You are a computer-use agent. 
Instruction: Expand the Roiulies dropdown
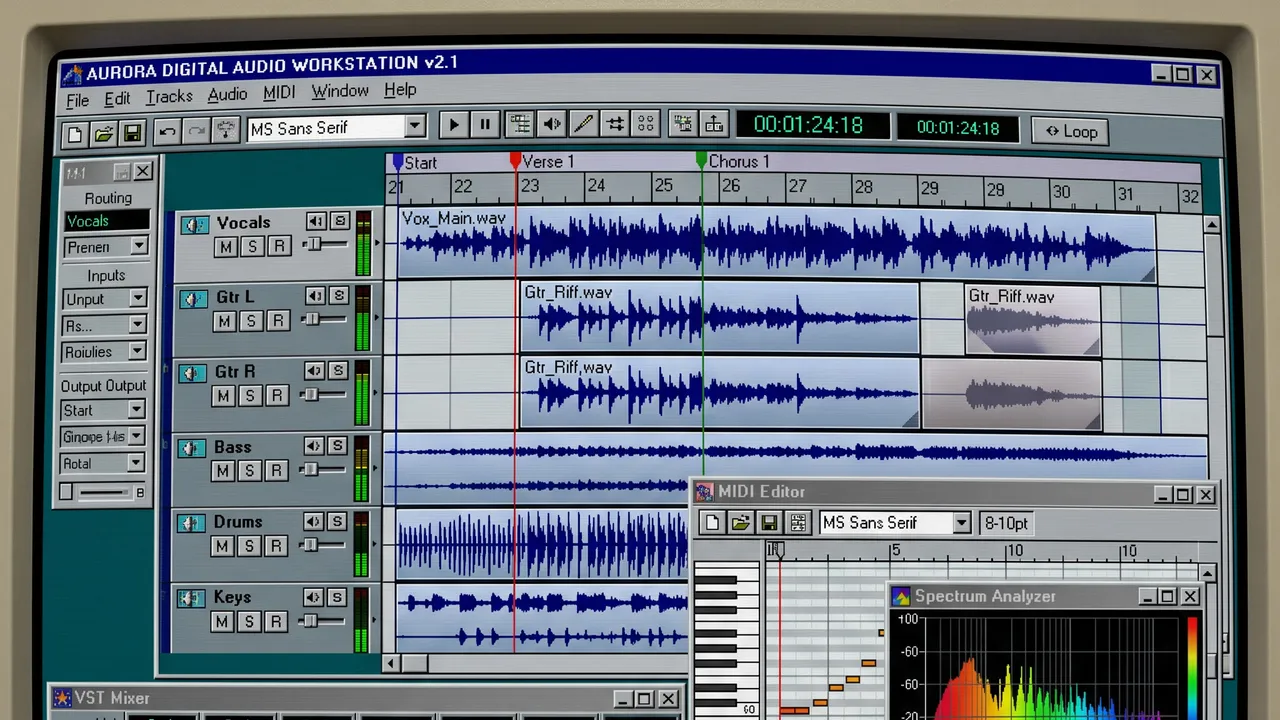tap(137, 351)
